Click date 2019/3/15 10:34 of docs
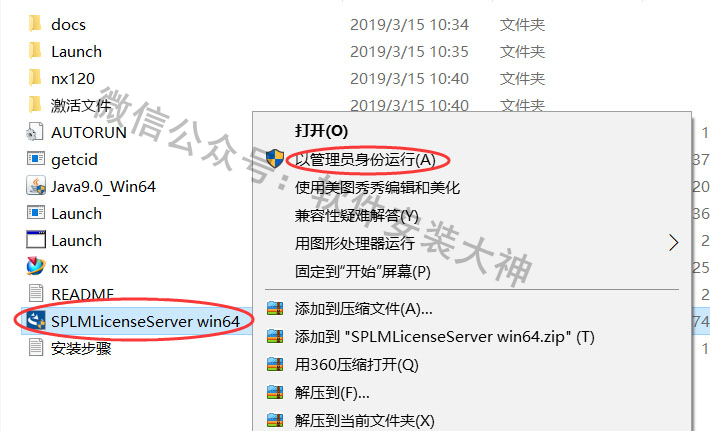 (409, 24)
